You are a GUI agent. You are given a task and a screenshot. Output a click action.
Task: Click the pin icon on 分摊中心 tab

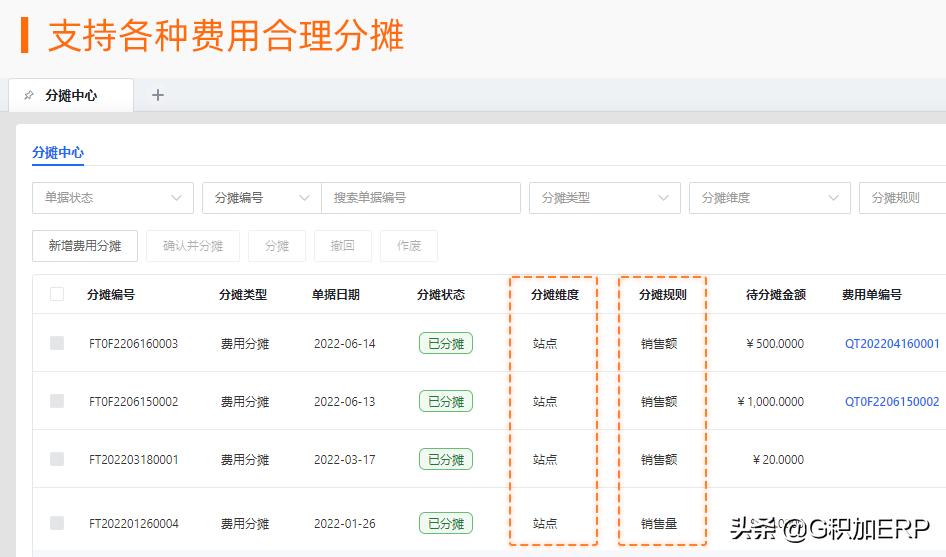click(28, 95)
